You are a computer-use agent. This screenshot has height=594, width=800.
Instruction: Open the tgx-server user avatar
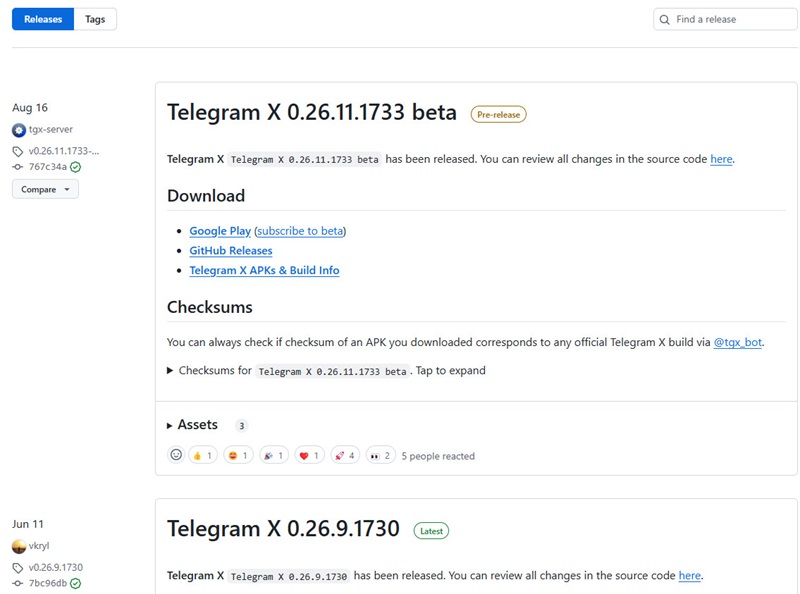click(x=17, y=129)
